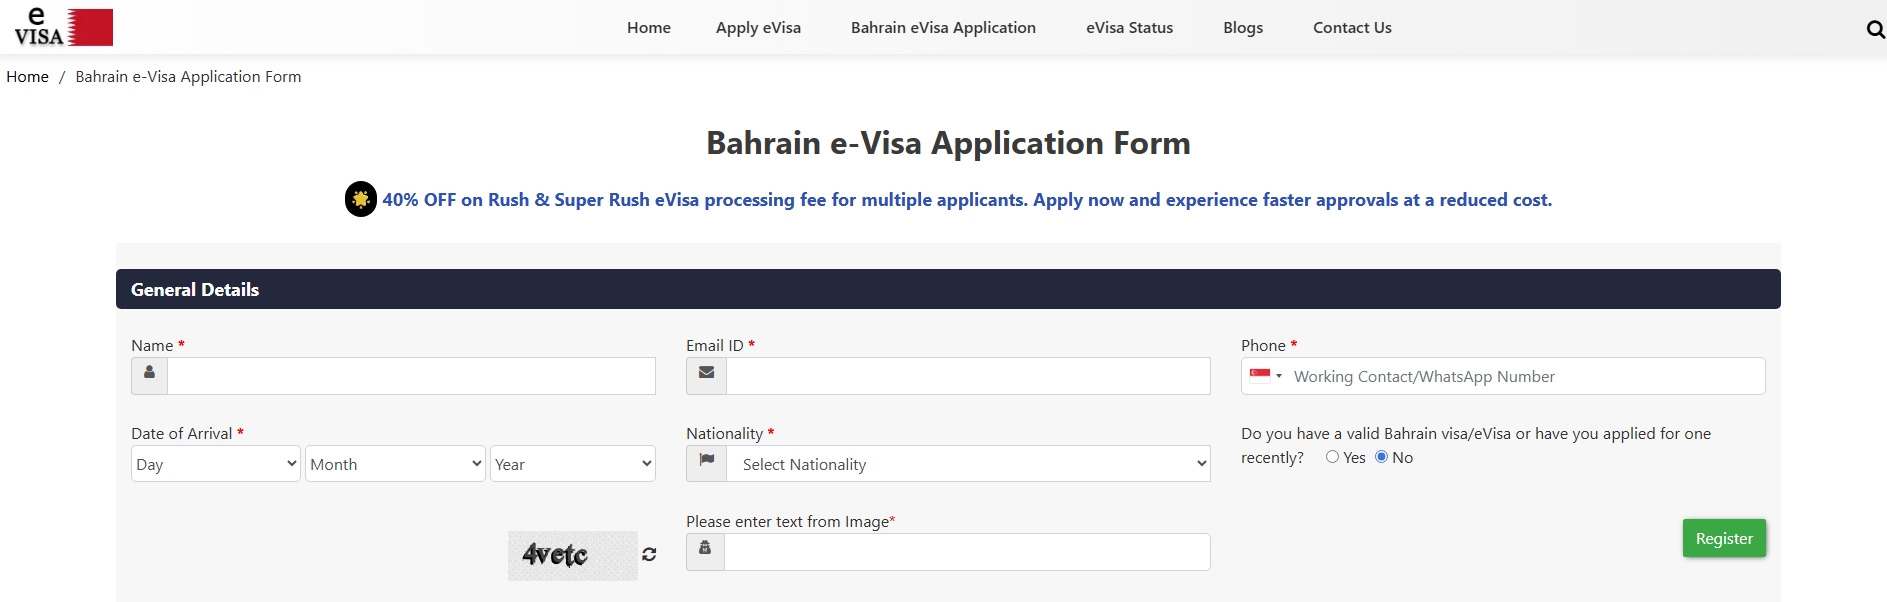Click the green Register button
The image size is (1887, 602).
pos(1724,538)
